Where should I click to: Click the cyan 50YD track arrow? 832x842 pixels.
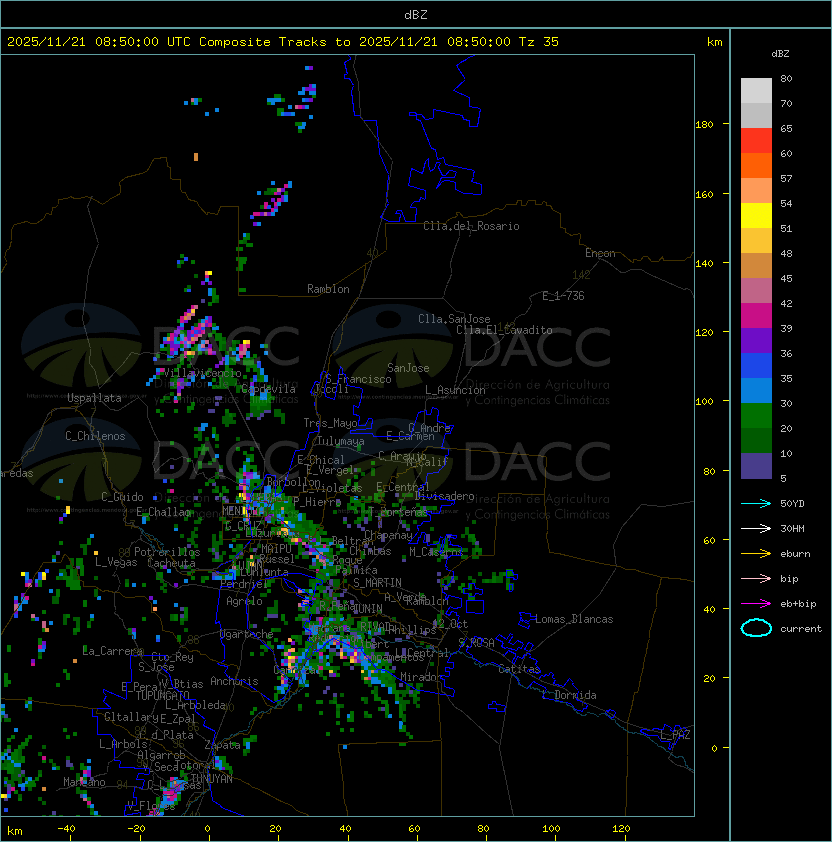tap(756, 503)
